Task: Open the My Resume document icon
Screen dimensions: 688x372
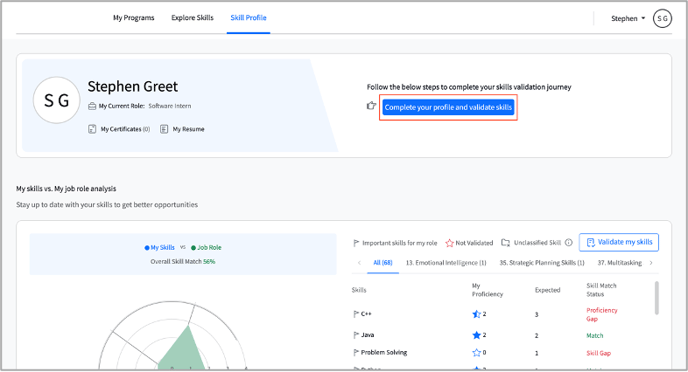Action: click(164, 129)
